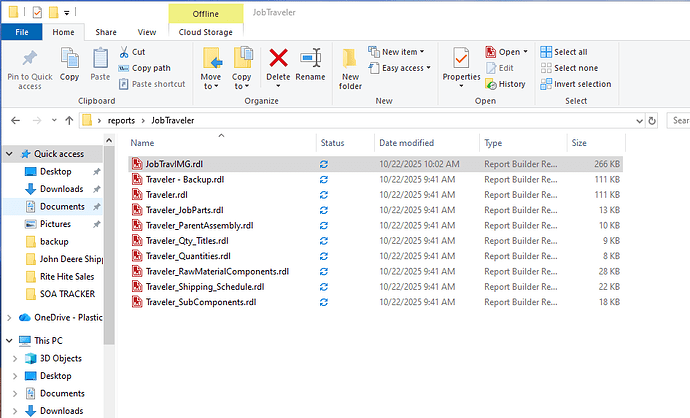Cut the selected file

(132, 52)
